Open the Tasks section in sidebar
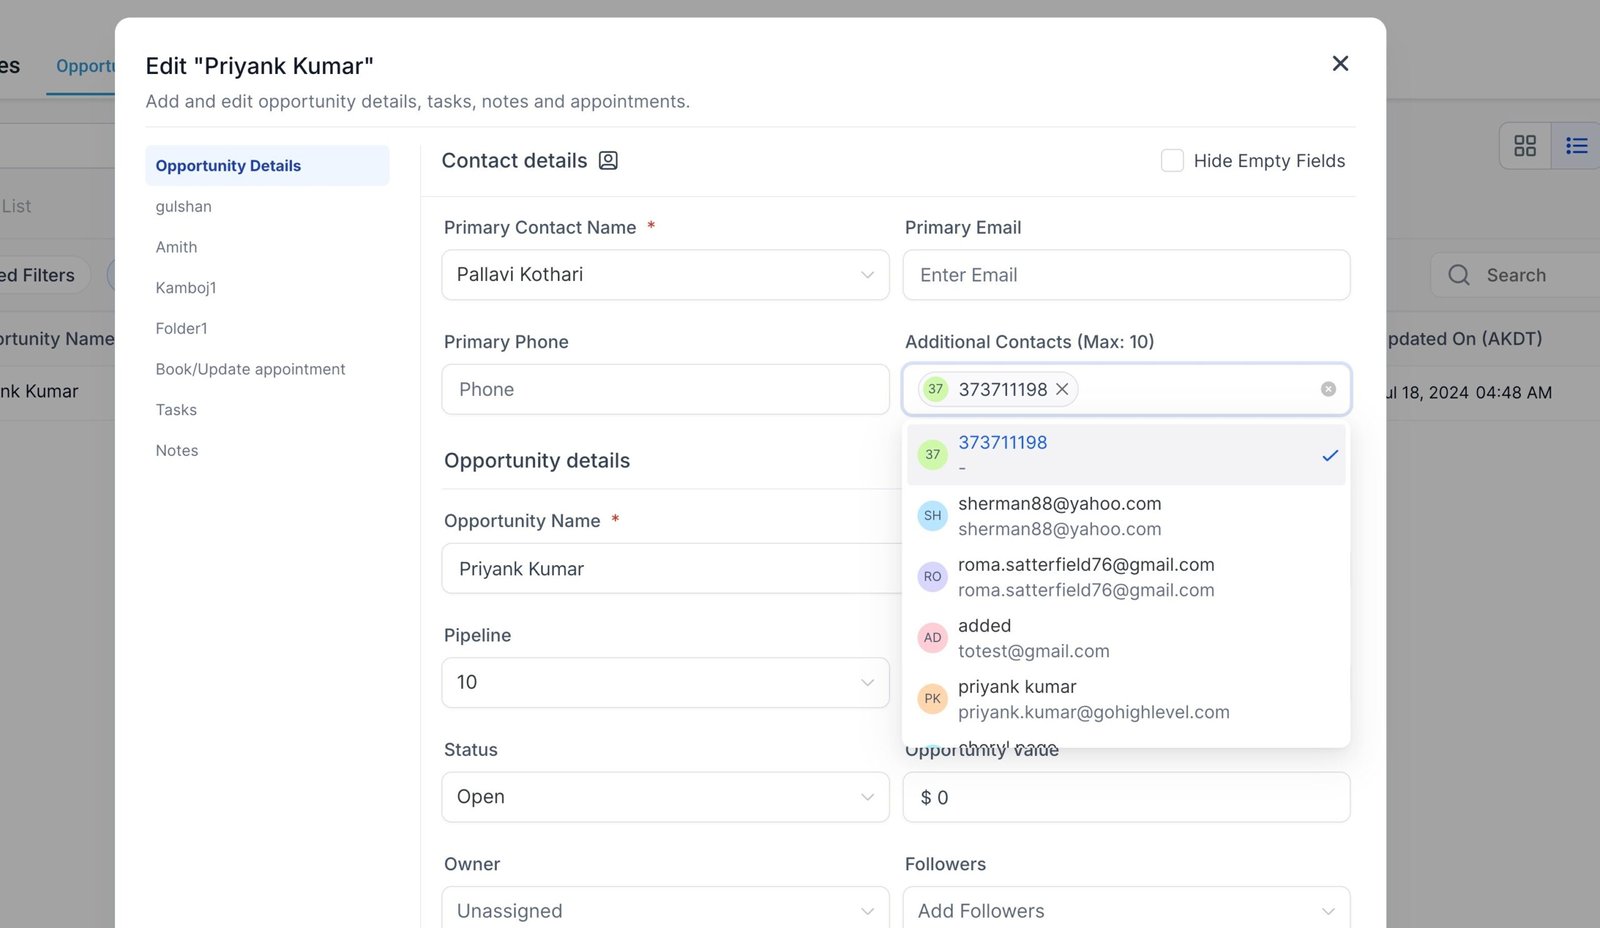The width and height of the screenshot is (1600, 928). (x=176, y=410)
